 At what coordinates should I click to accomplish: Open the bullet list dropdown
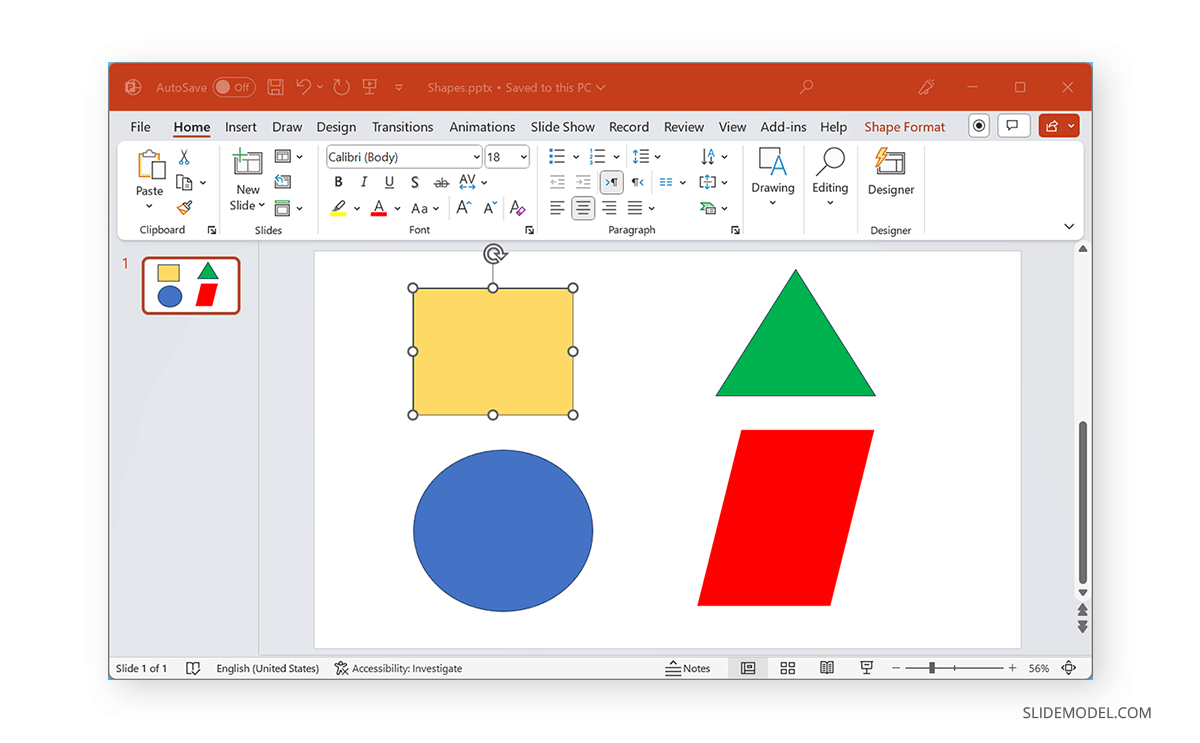click(x=575, y=157)
